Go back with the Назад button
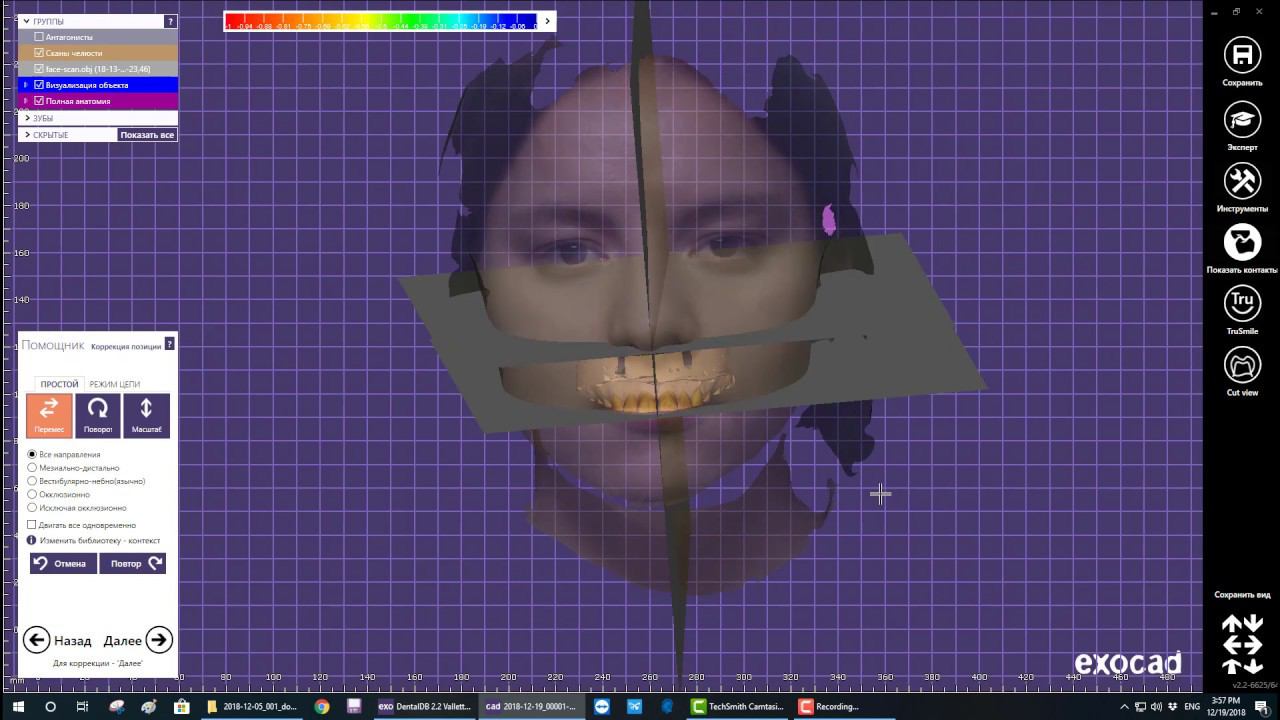 [58, 640]
